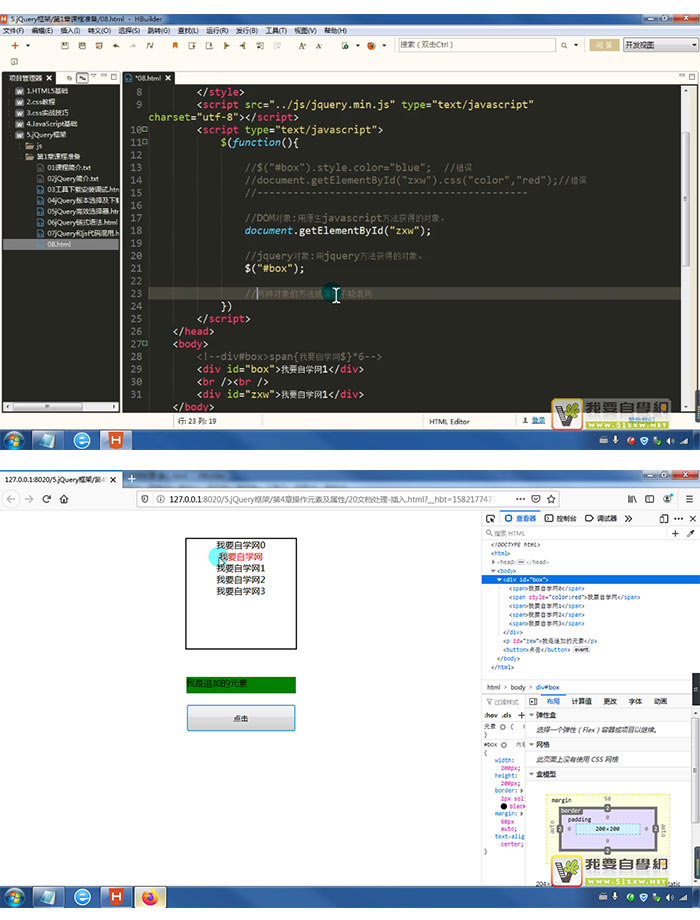Click the new file plus icon in HBuilder toolbar
This screenshot has height=920, width=700.
tap(15, 45)
